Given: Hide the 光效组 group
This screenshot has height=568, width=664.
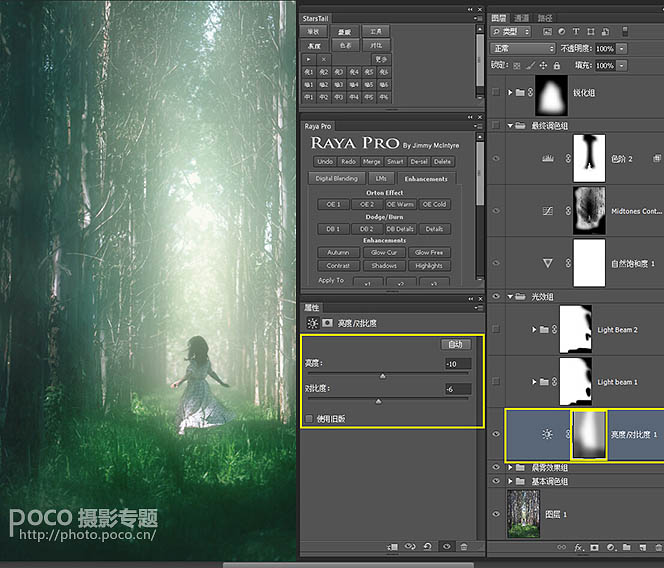Looking at the screenshot, I should coord(496,296).
